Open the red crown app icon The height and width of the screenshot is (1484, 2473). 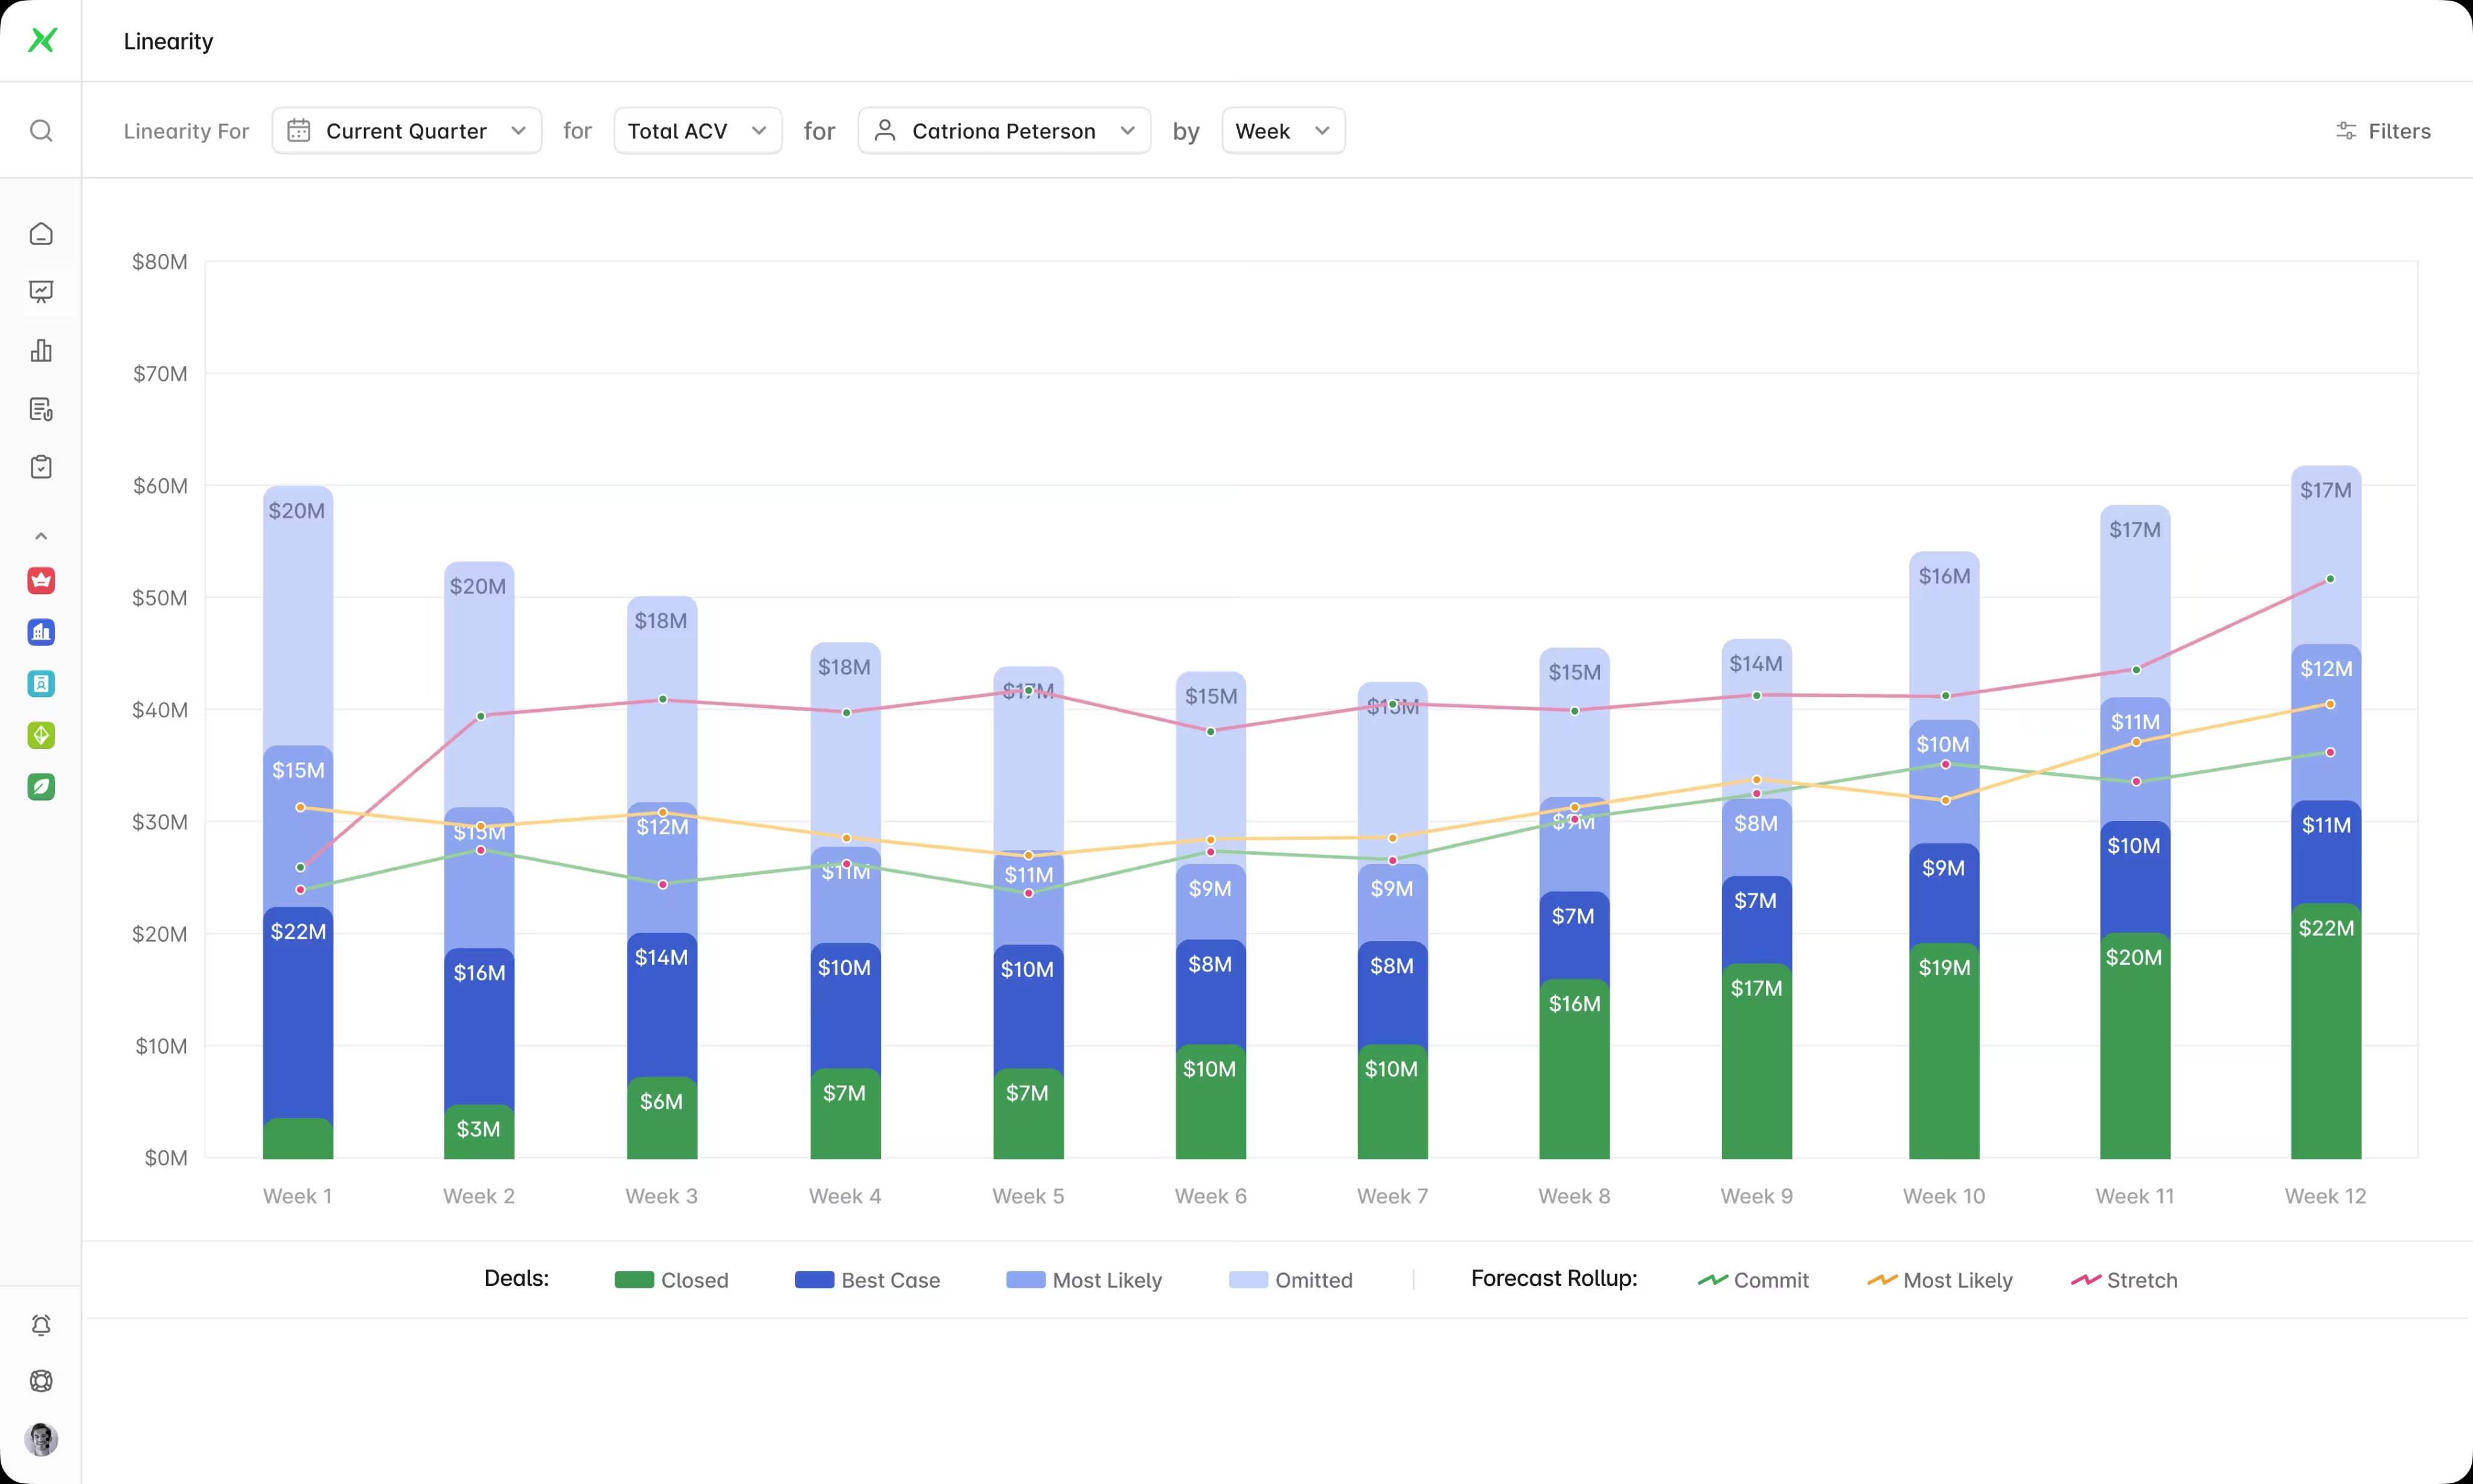41,580
